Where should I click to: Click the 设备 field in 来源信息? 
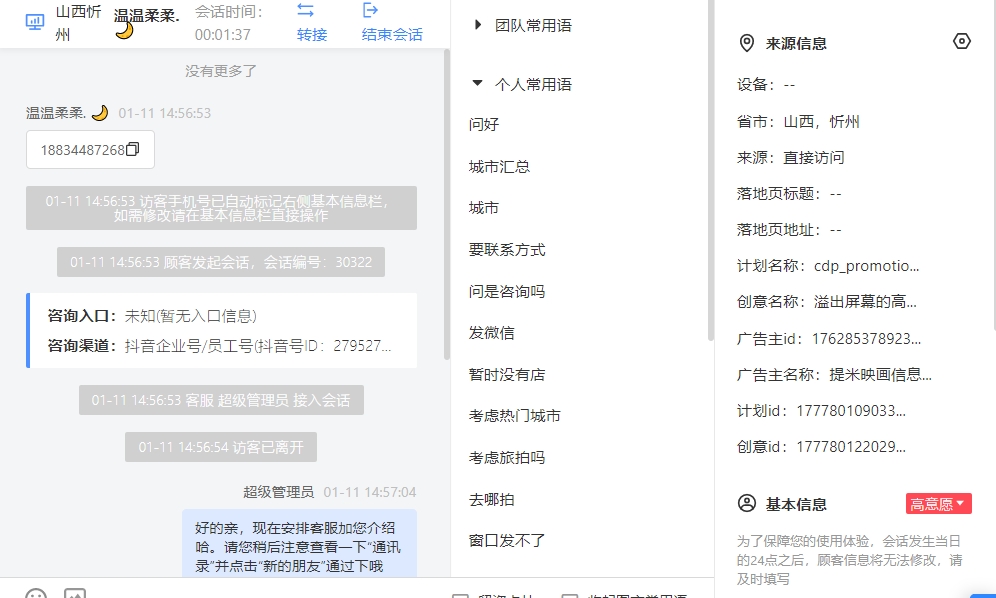coord(766,85)
